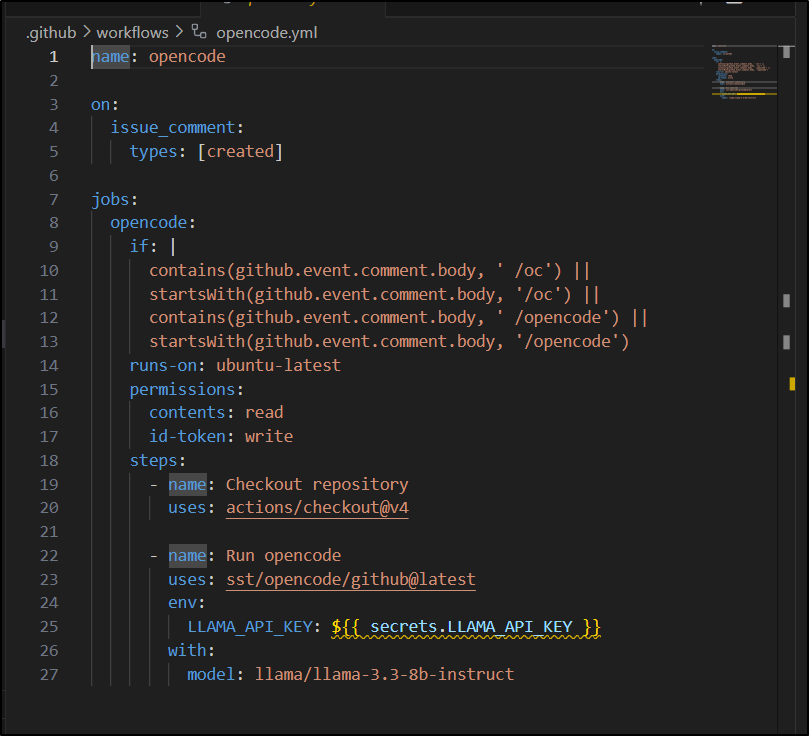The height and width of the screenshot is (736, 809).
Task: Click the 'Run opencode' step name
Action: point(284,555)
